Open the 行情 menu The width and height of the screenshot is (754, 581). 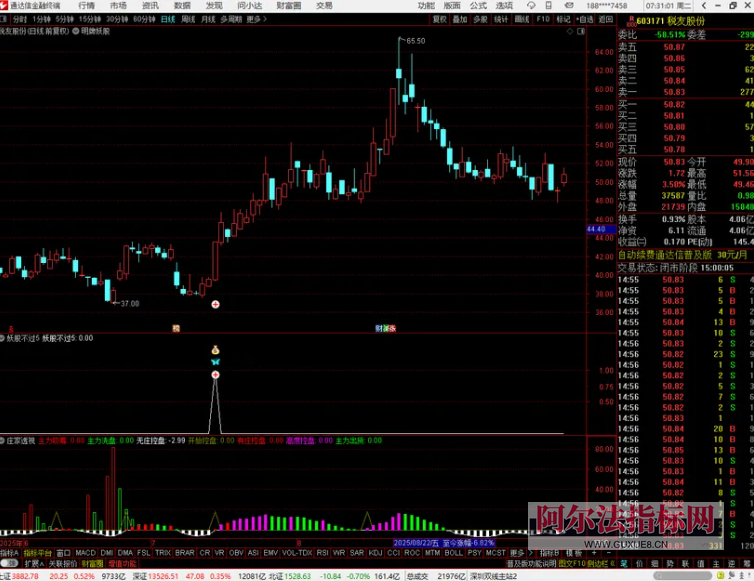87,5
